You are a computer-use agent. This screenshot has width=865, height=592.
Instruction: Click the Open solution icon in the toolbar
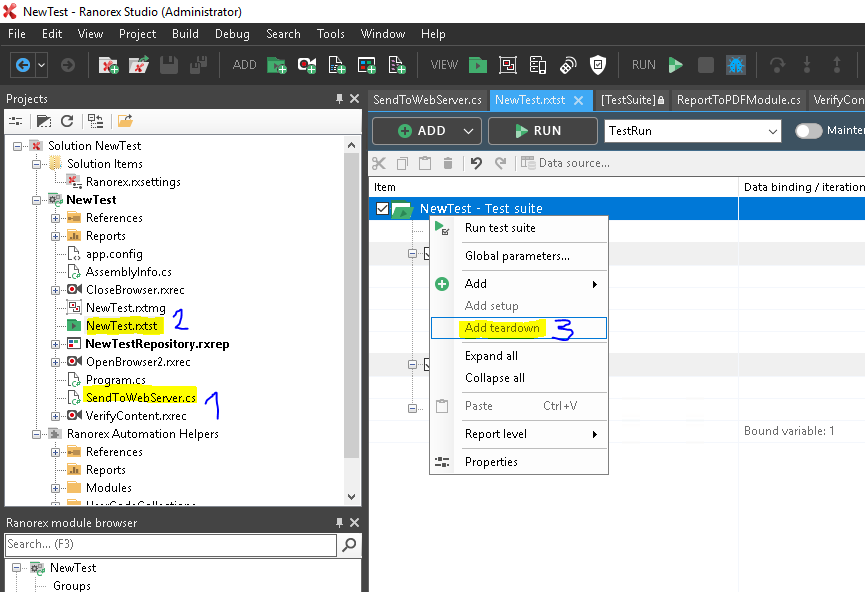pyautogui.click(x=139, y=65)
